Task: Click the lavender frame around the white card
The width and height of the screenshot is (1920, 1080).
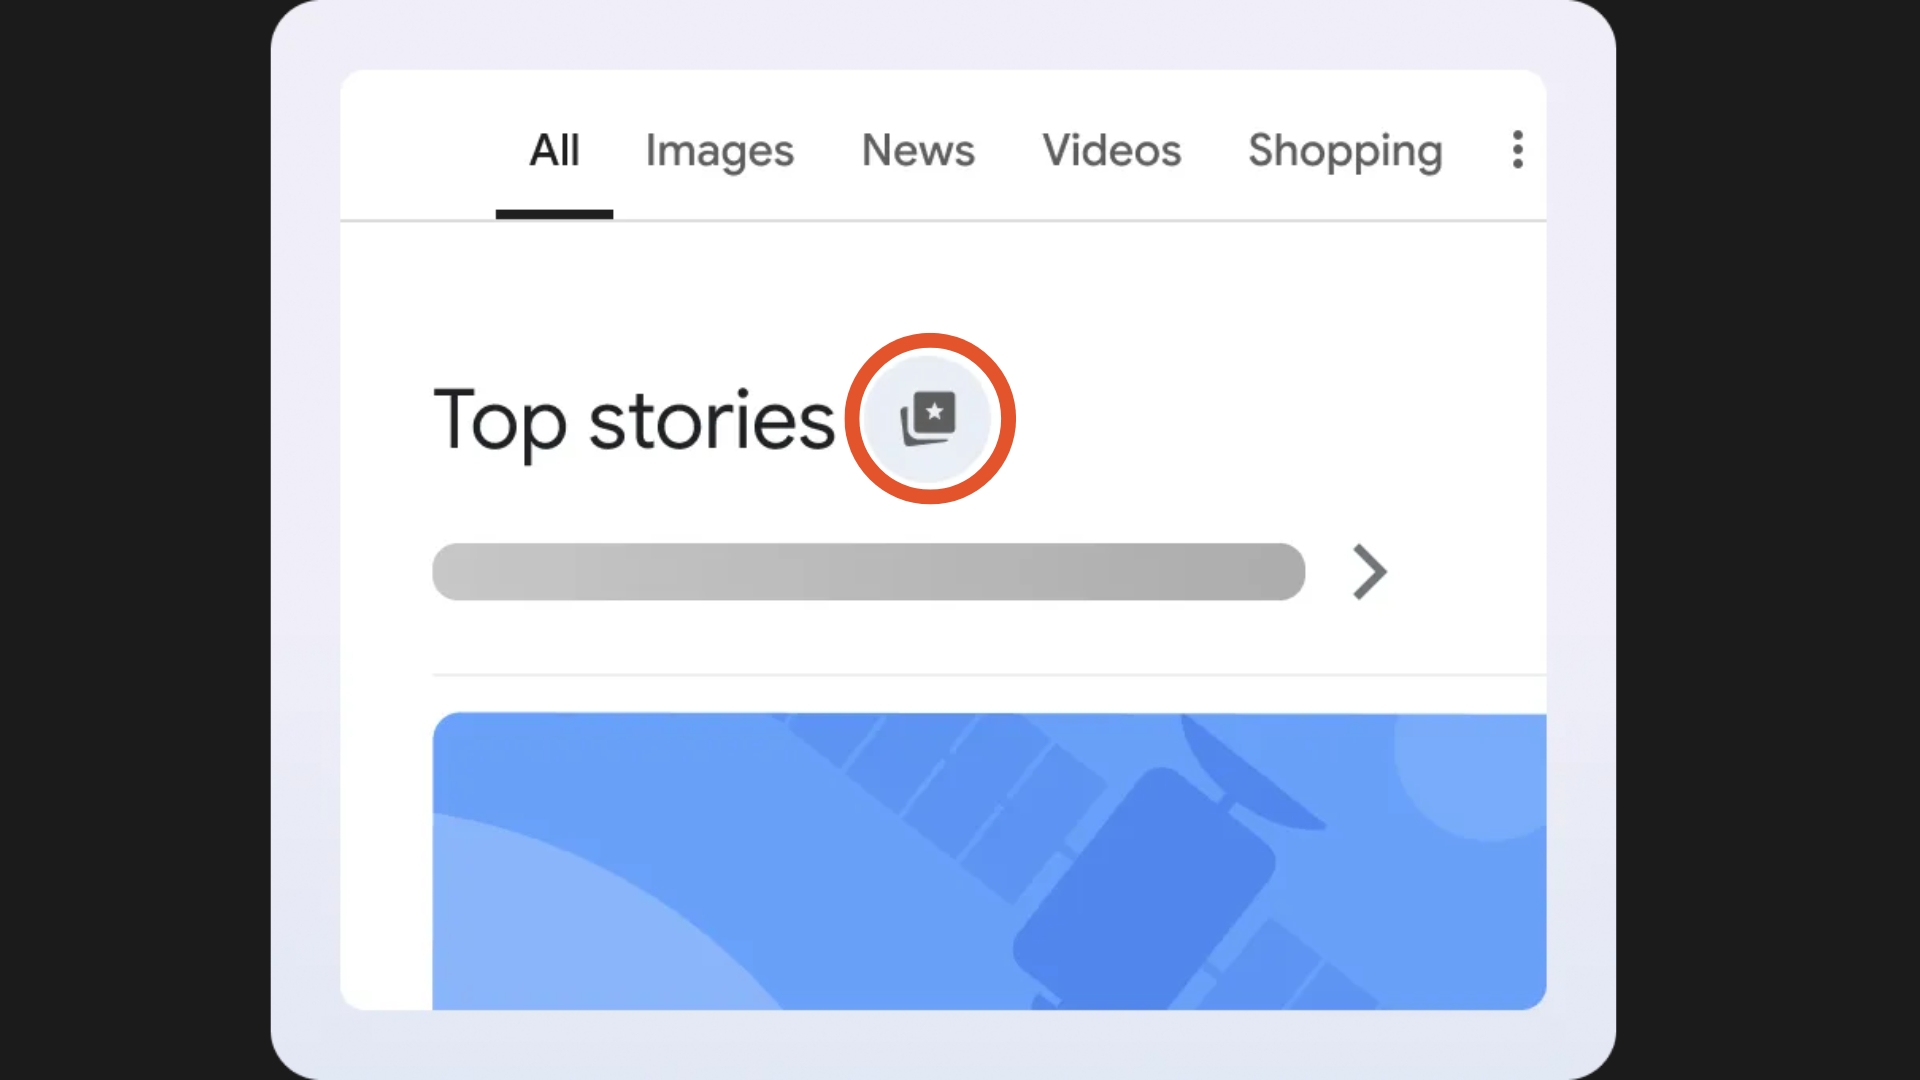Action: point(305,540)
